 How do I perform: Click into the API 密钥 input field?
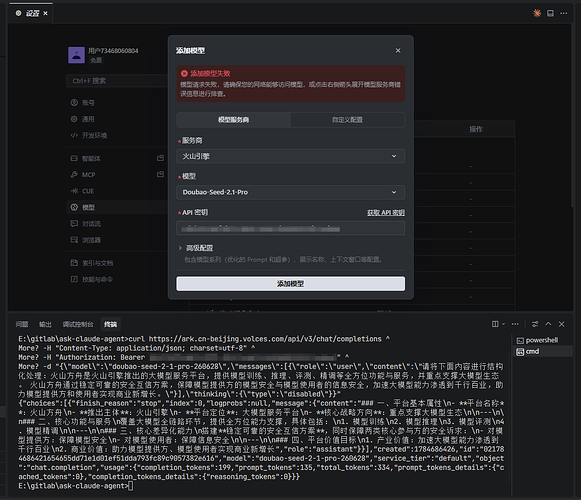290,228
